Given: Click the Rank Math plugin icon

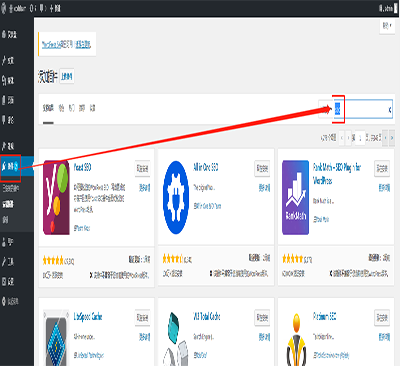Looking at the screenshot, I should tap(295, 197).
